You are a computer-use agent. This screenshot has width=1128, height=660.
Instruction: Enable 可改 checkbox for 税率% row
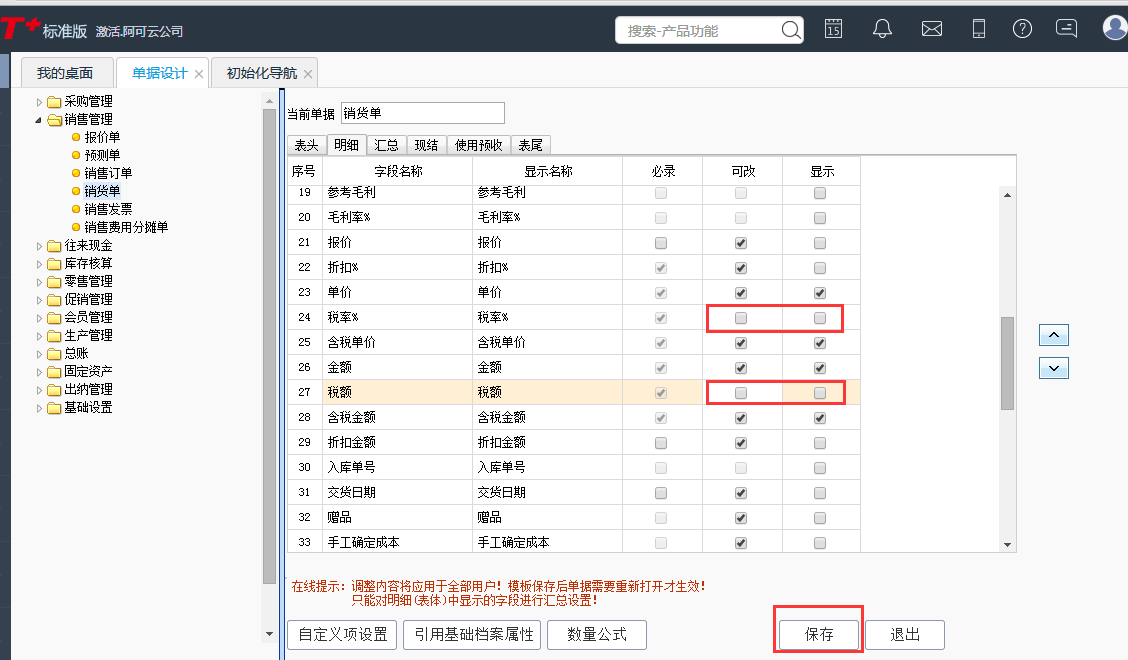click(741, 317)
